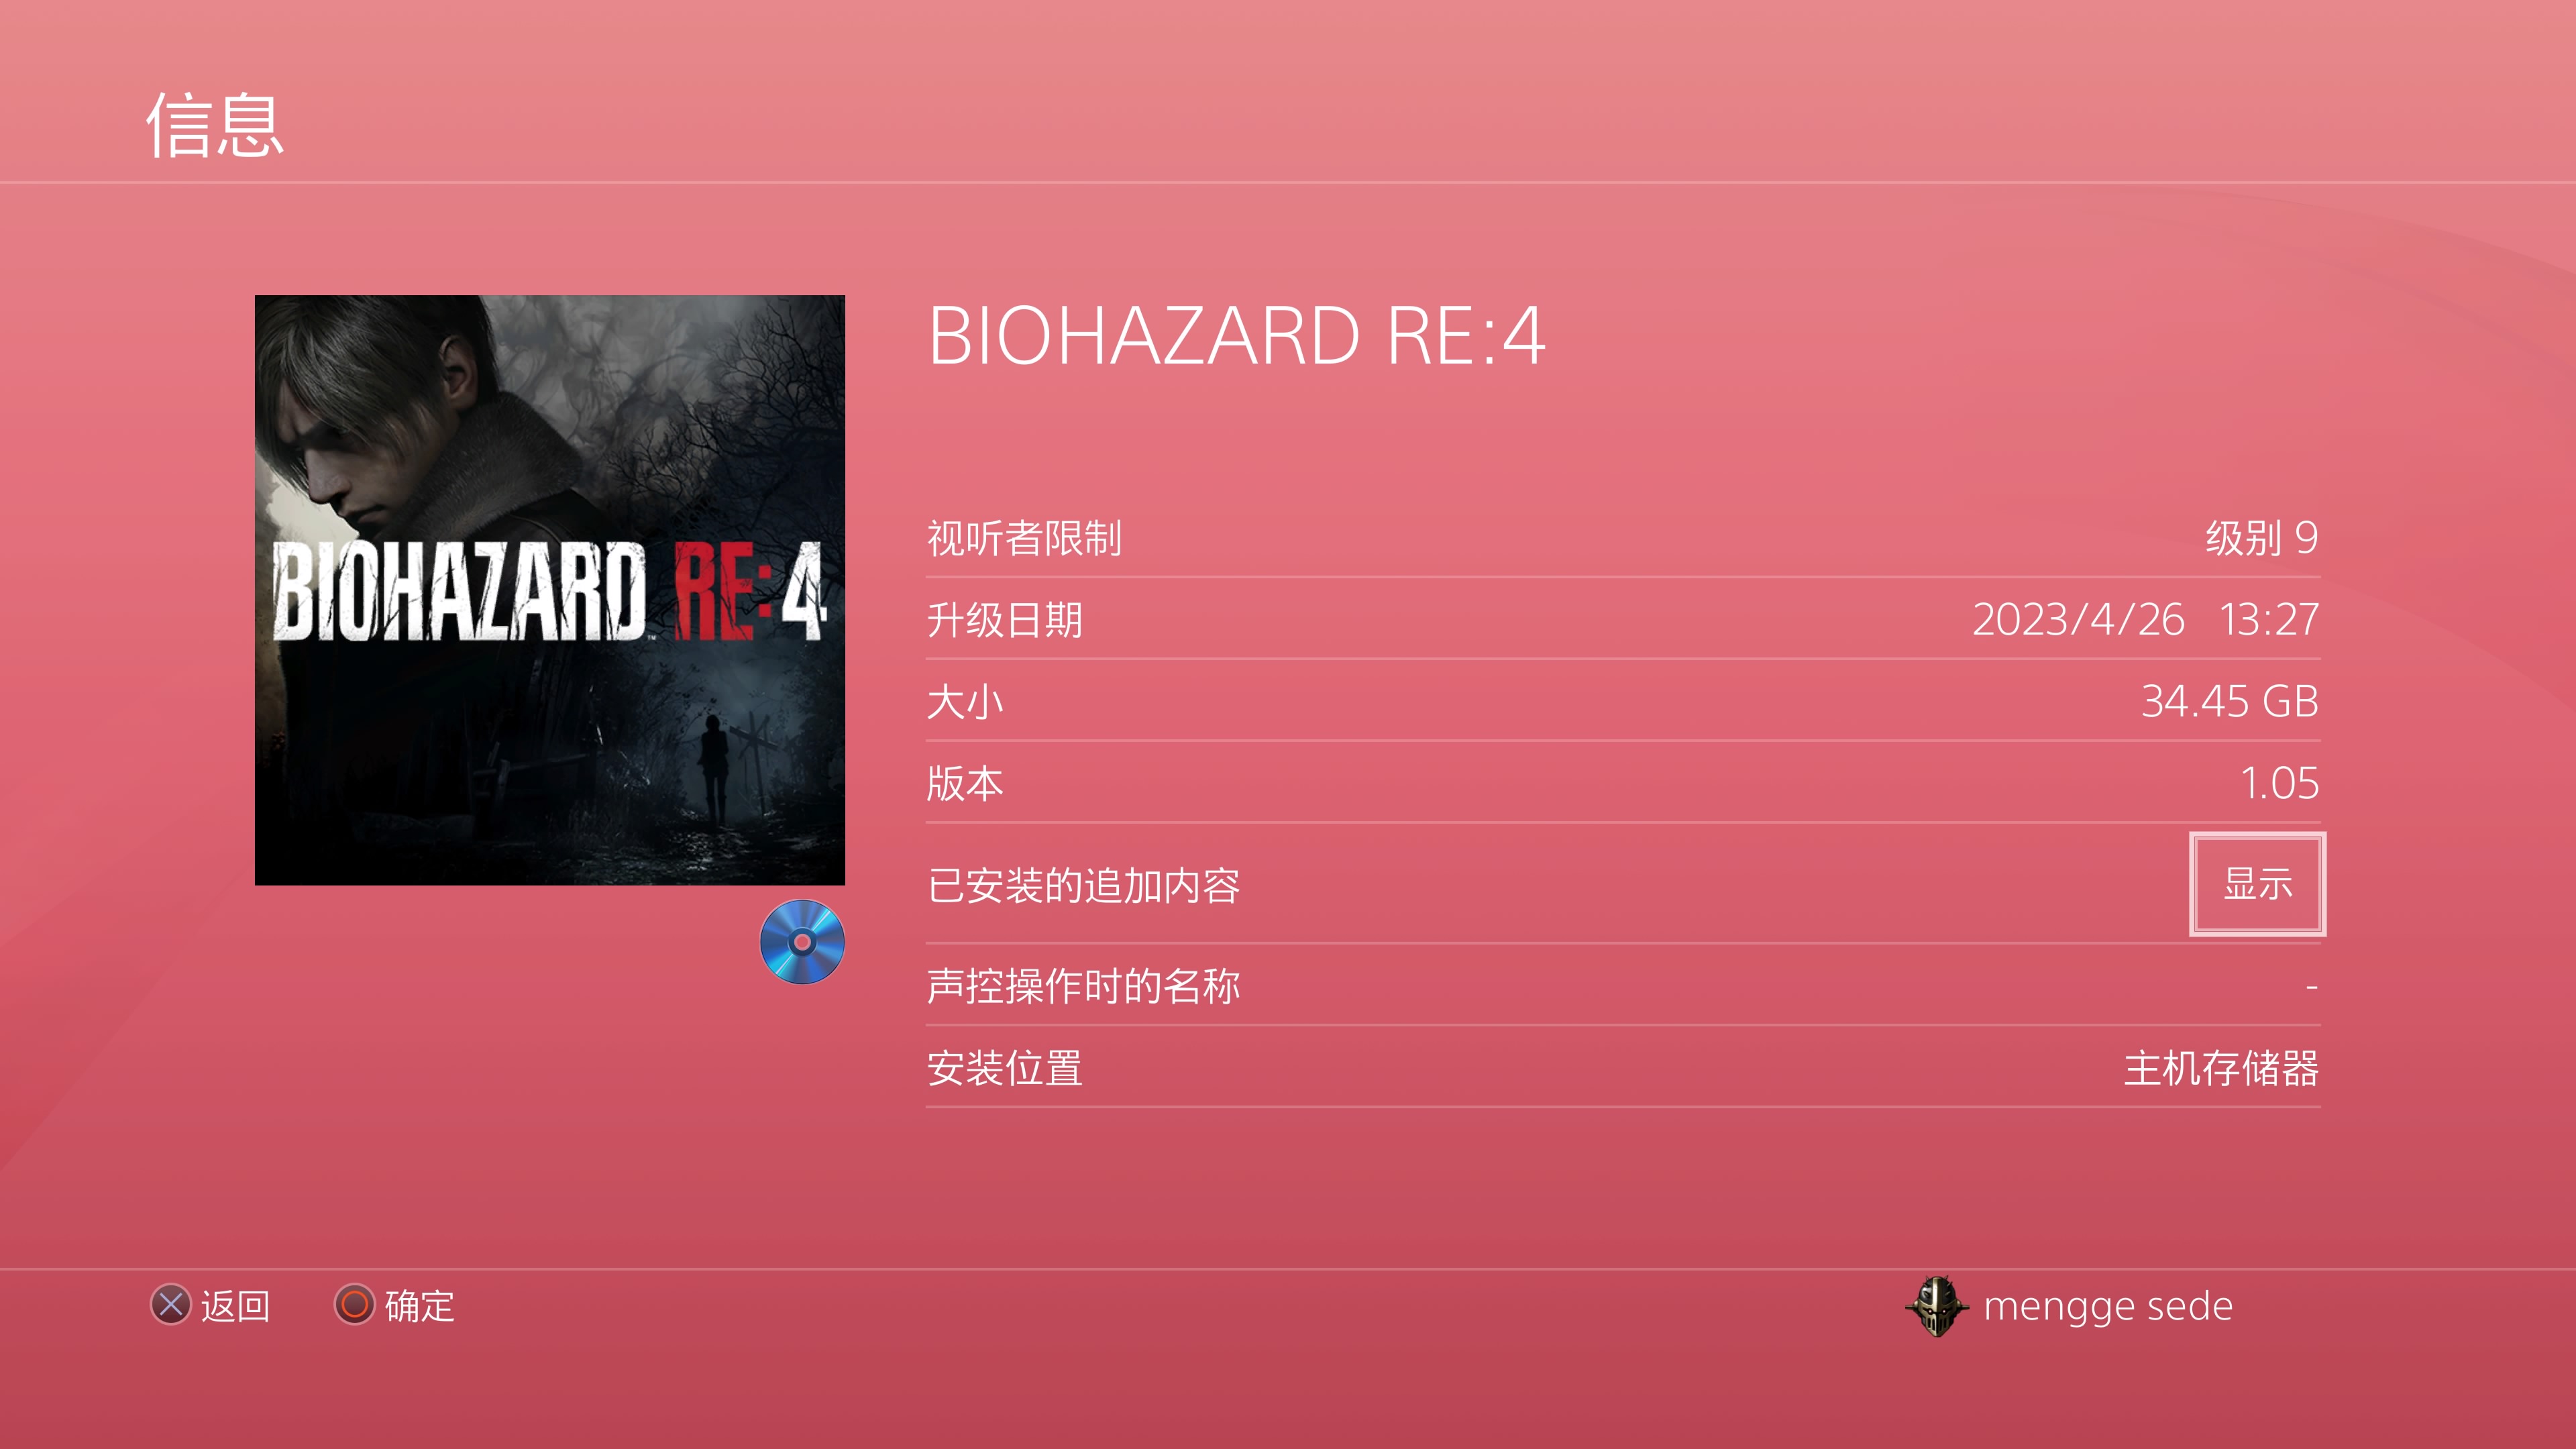Viewport: 2576px width, 1449px height.
Task: Select the 返回 back label
Action: pyautogui.click(x=236, y=1306)
